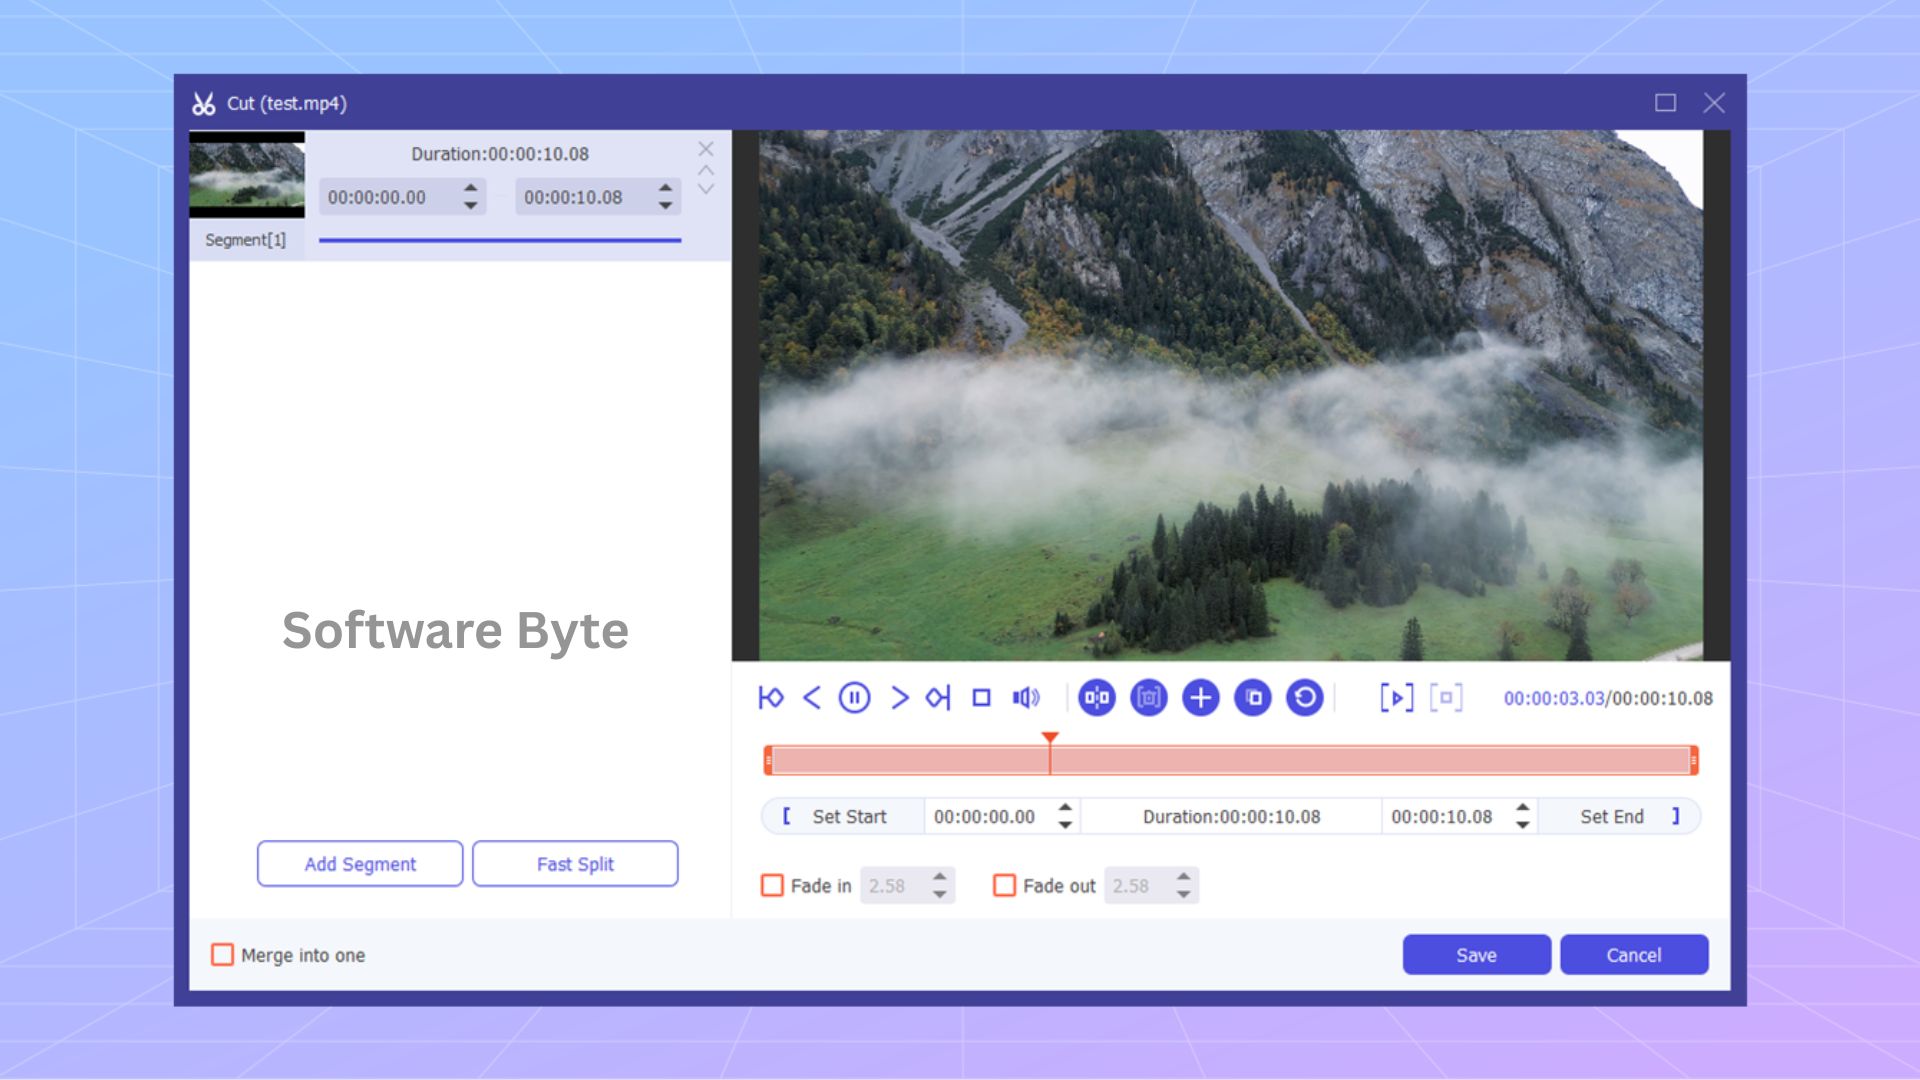The height and width of the screenshot is (1080, 1920).
Task: Click the 00:00:03.03 current time readout
Action: click(x=1554, y=699)
